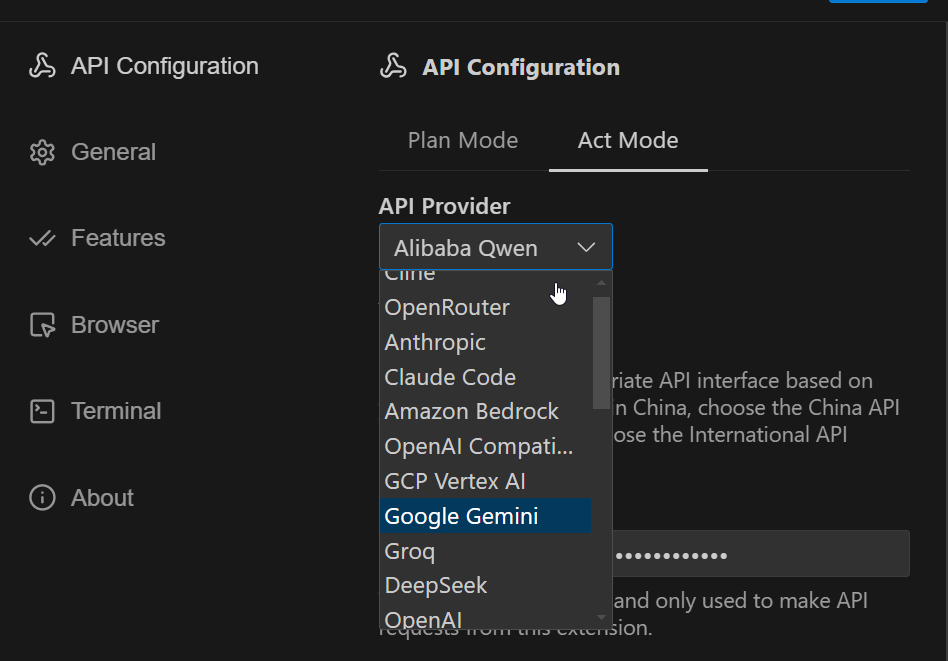
Task: Click the Features double-checkmark icon
Action: point(42,239)
